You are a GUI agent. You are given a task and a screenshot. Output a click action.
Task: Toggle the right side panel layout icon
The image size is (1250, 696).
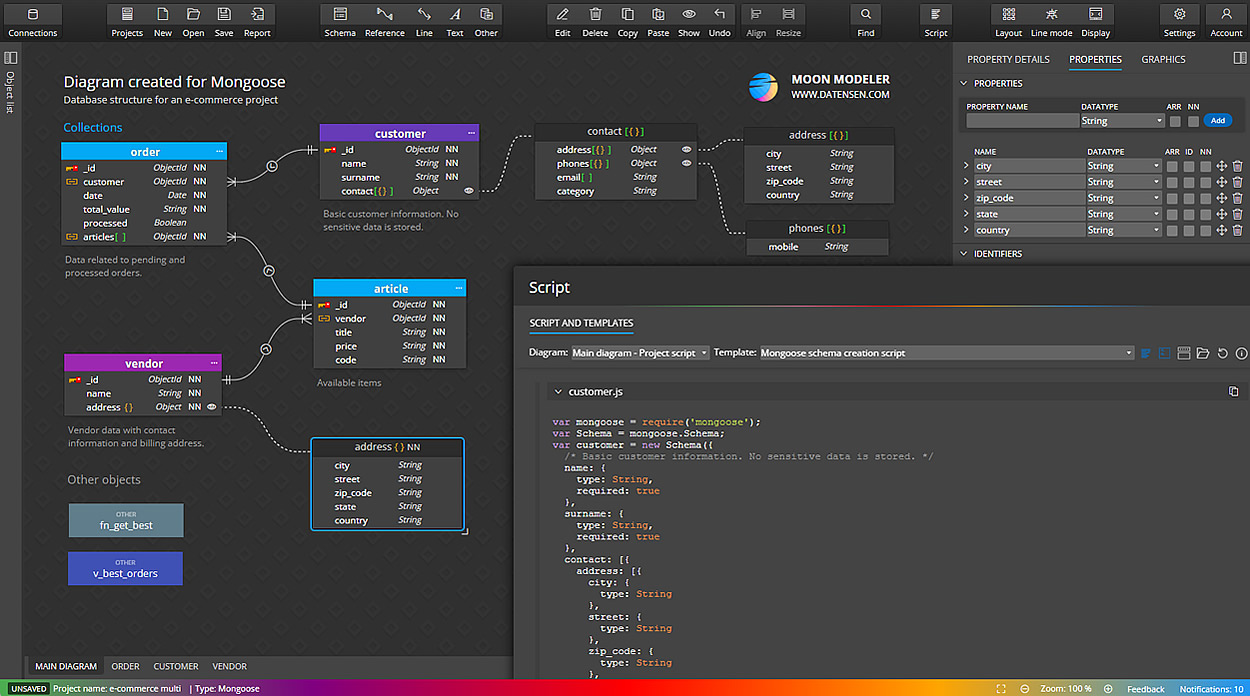point(1240,59)
